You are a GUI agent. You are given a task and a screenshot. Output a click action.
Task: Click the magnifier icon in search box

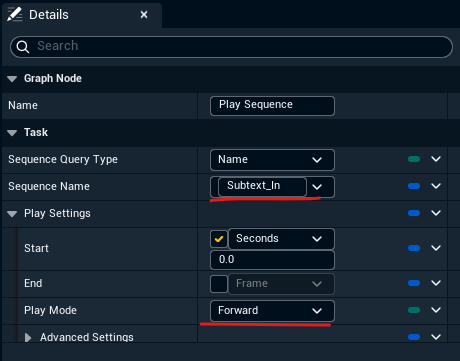click(x=23, y=47)
